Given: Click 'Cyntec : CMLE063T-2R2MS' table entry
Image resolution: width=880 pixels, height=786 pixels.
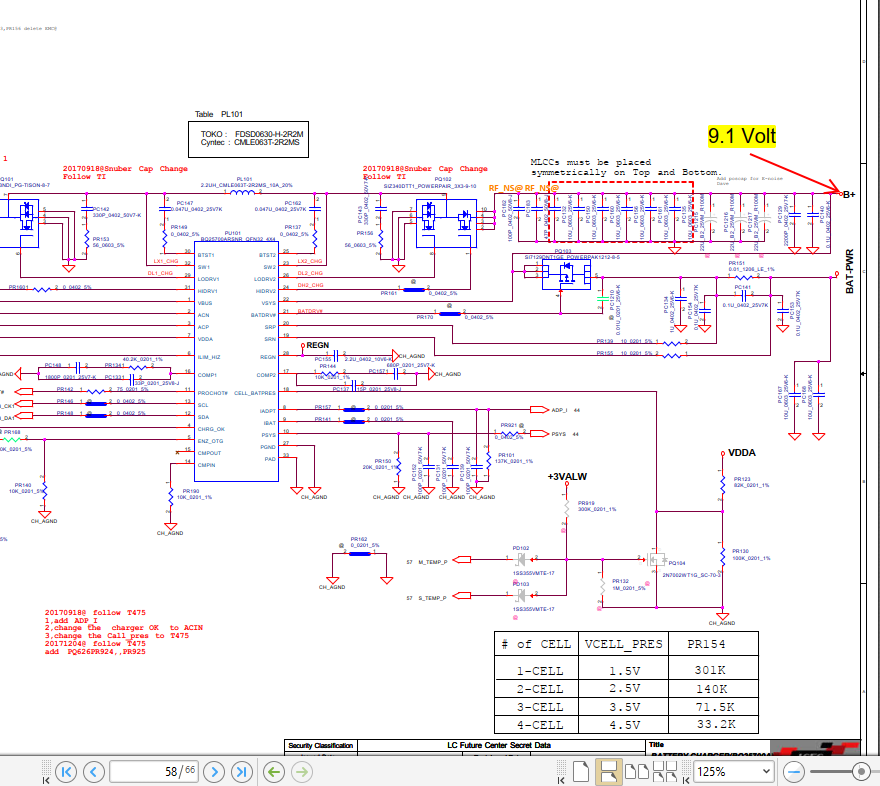Looking at the screenshot, I should [250, 143].
